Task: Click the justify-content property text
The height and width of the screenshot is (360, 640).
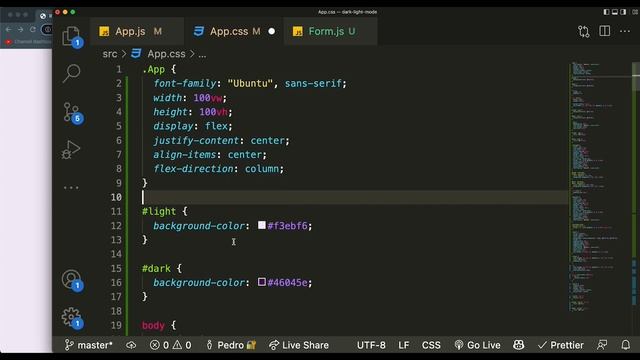Action: tap(196, 141)
